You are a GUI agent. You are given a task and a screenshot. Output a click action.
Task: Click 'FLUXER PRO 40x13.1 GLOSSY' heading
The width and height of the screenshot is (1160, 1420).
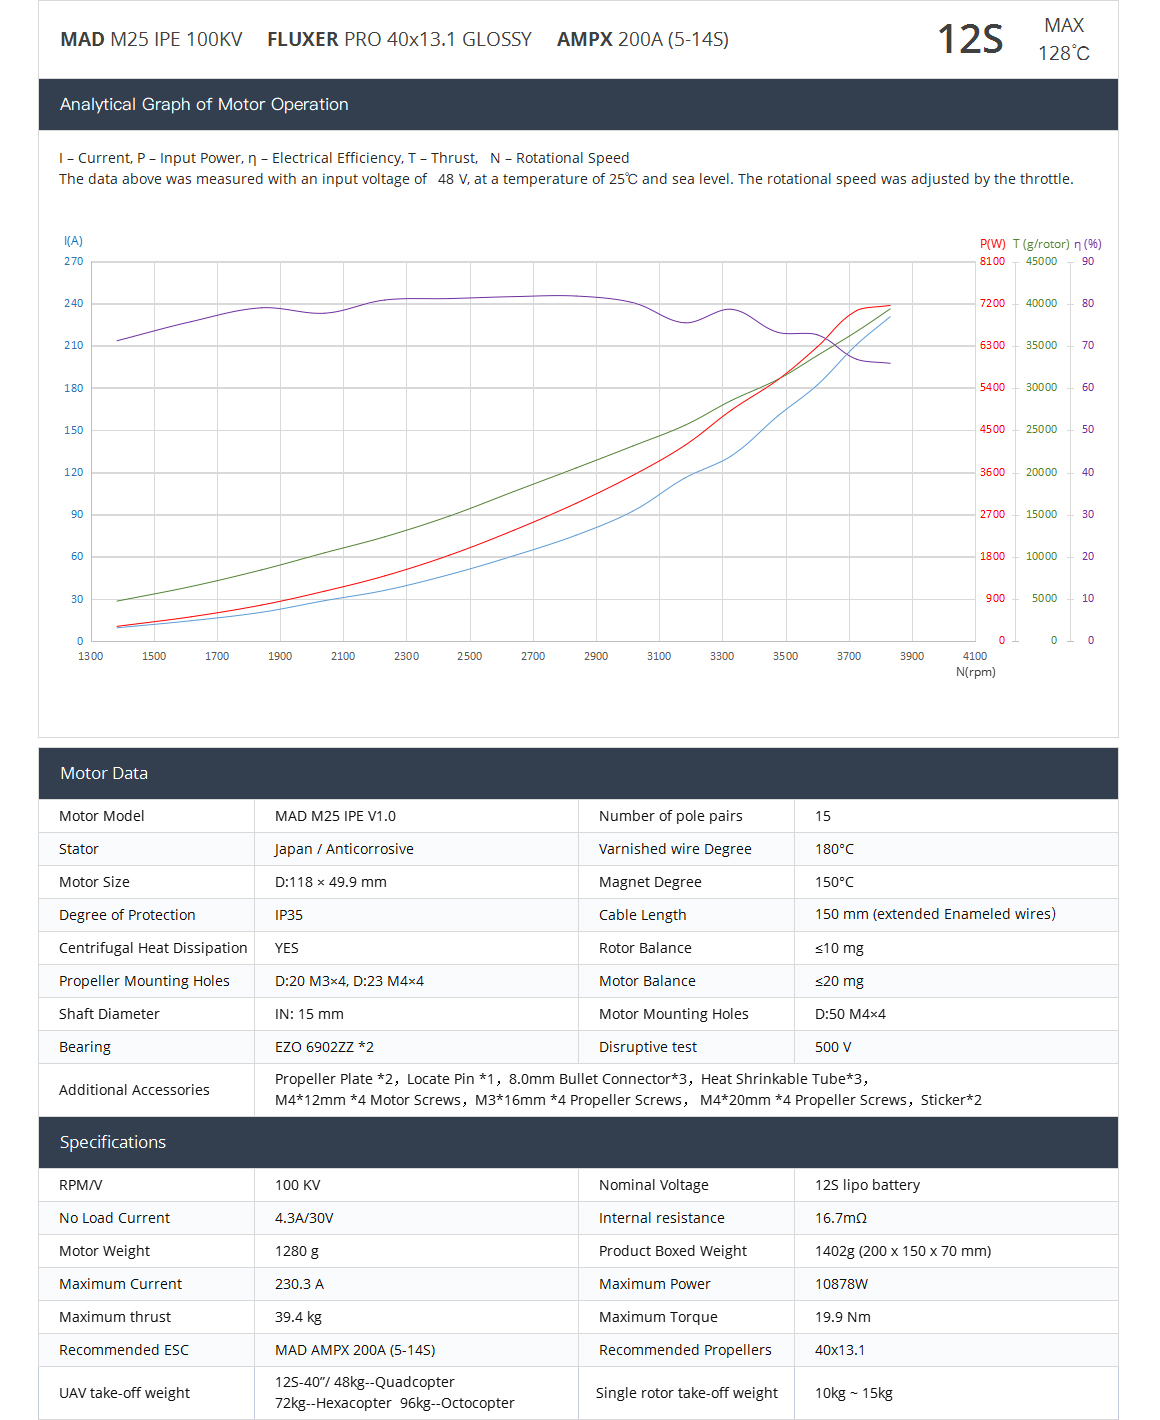pos(399,40)
